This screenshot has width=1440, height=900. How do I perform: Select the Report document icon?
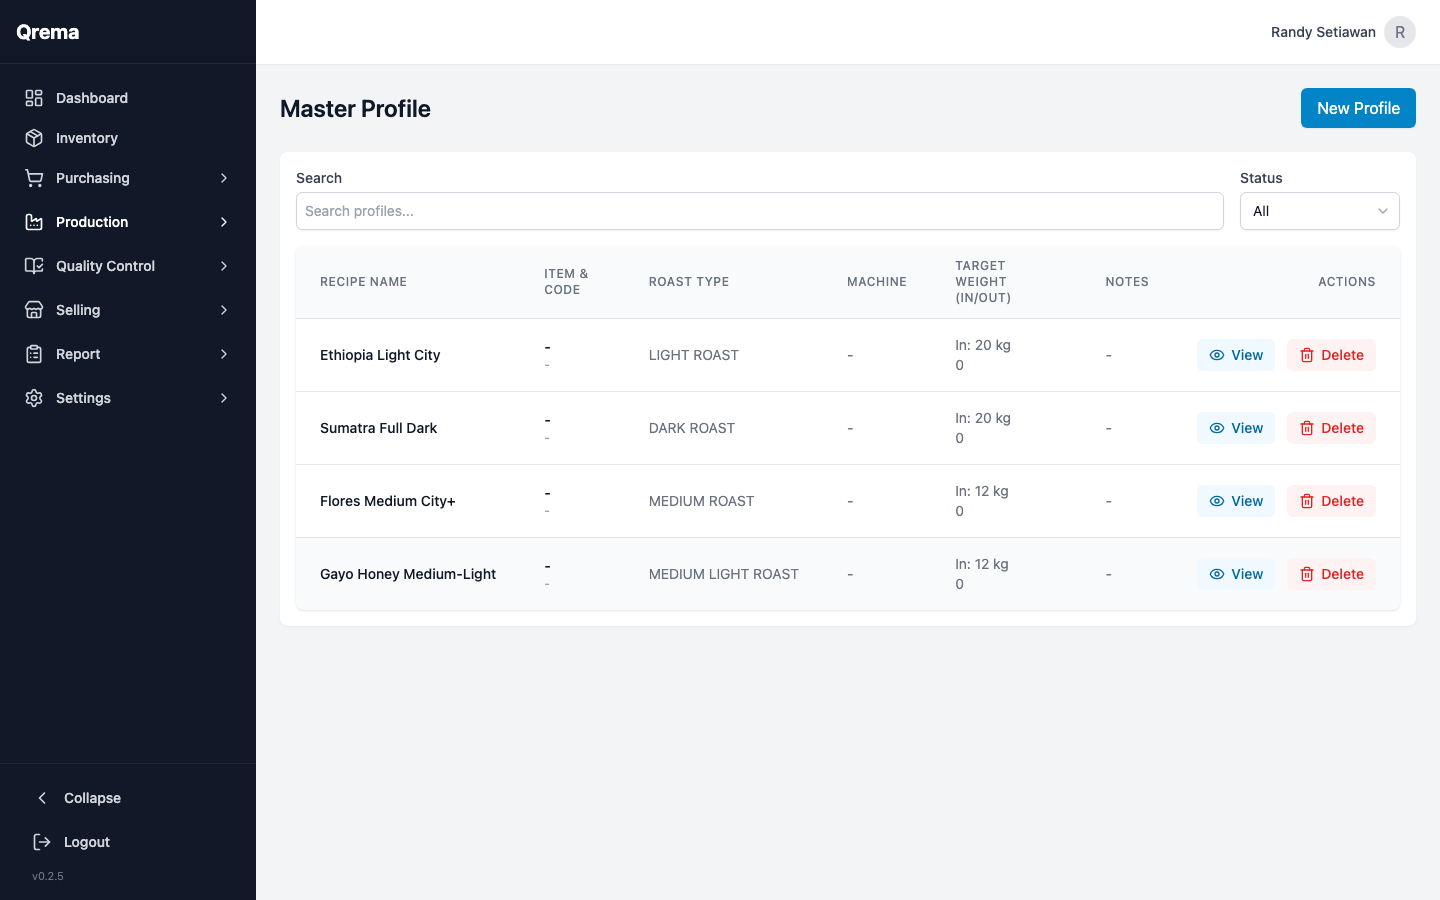click(x=33, y=353)
